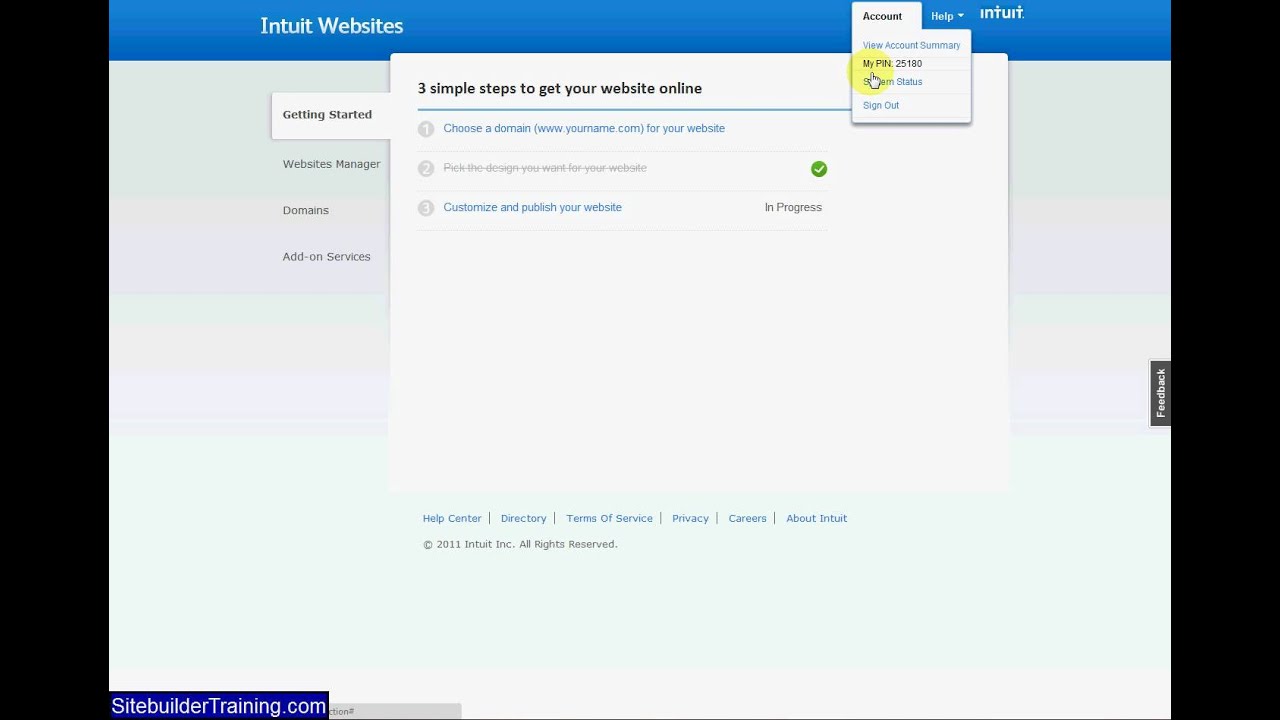Viewport: 1280px width, 720px height.
Task: Select View Account Summary
Action: pos(911,45)
